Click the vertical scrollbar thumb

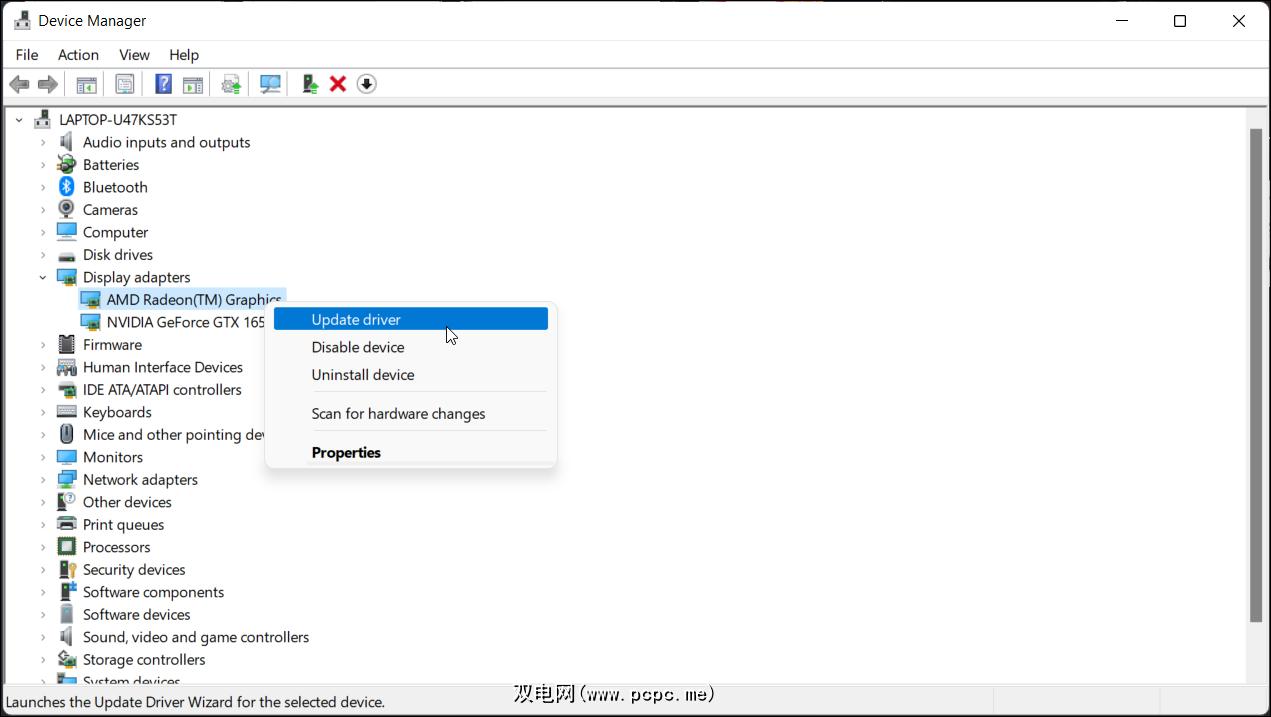coord(1257,375)
